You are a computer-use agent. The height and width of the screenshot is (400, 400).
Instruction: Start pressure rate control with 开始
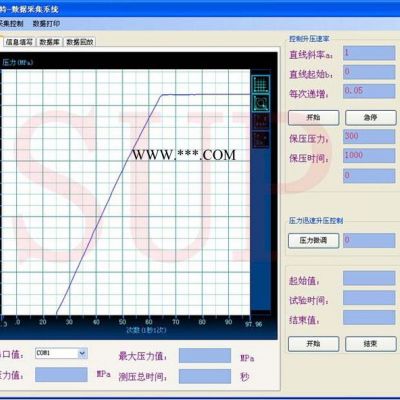point(313,117)
